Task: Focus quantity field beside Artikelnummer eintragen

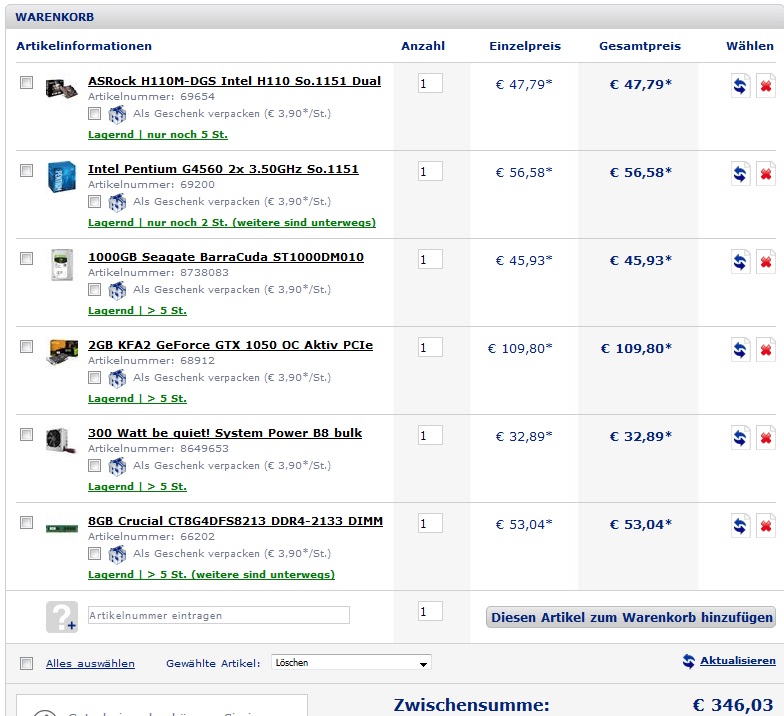Action: pos(430,612)
